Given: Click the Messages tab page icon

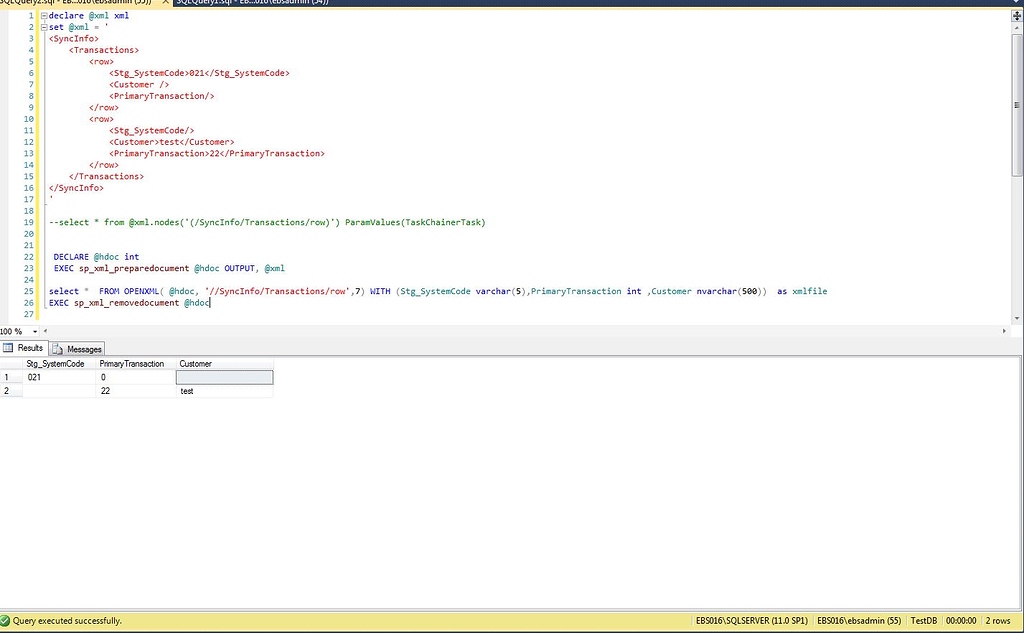Looking at the screenshot, I should coord(57,349).
